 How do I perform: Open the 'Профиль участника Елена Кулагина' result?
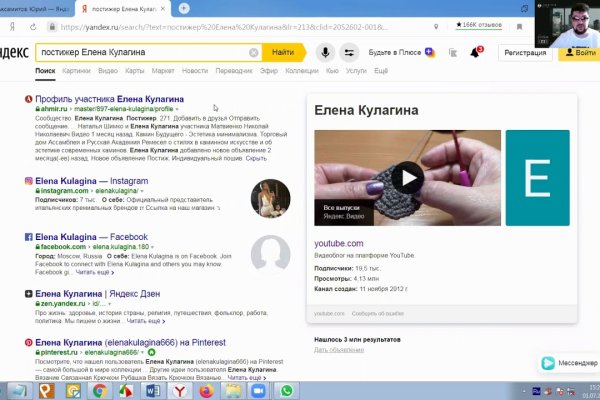point(109,100)
